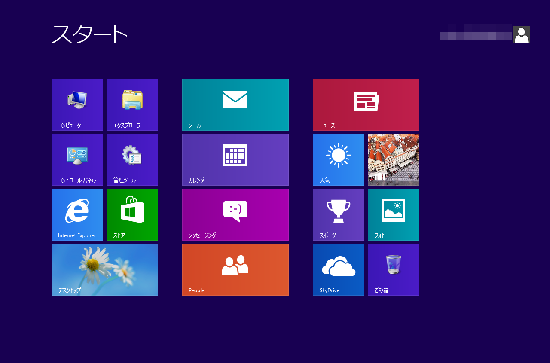This screenshot has width=550, height=363.
Task: Open the Desktop tile with daisies
Action: point(105,270)
